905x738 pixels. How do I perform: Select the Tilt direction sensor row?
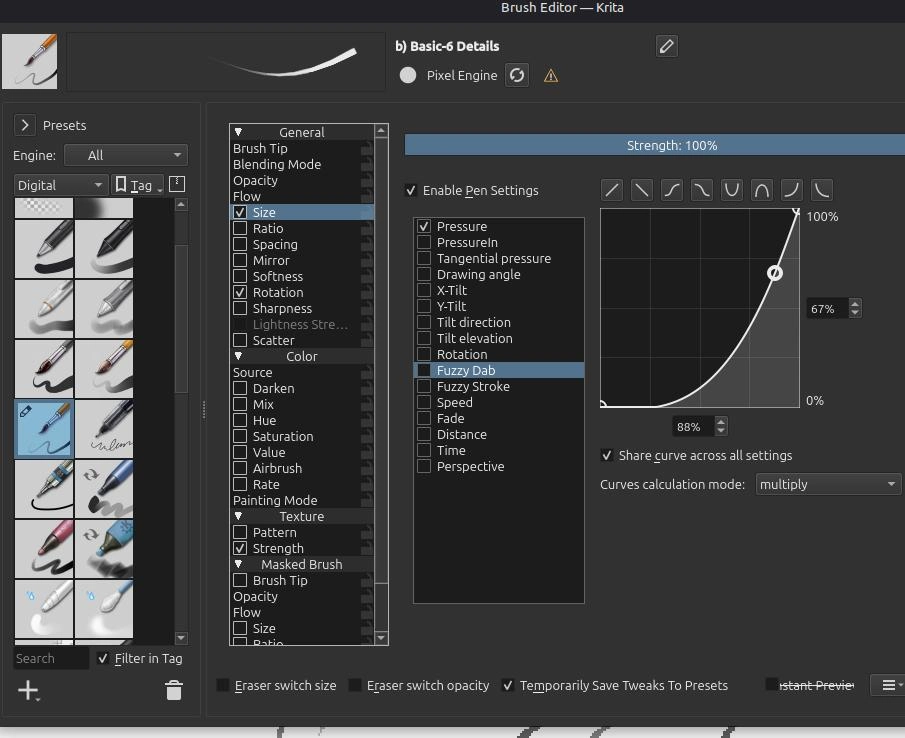499,323
